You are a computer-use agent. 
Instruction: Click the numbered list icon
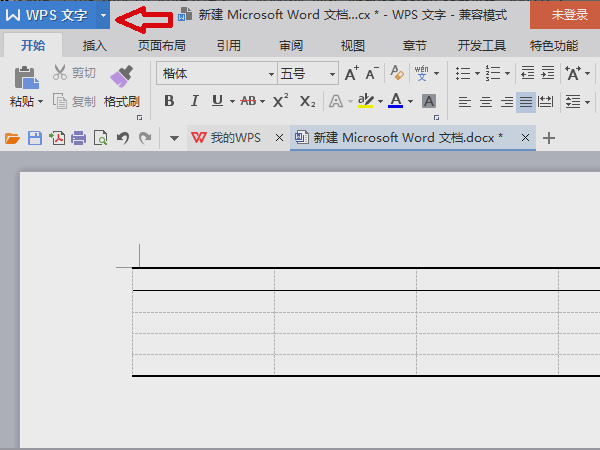[493, 73]
